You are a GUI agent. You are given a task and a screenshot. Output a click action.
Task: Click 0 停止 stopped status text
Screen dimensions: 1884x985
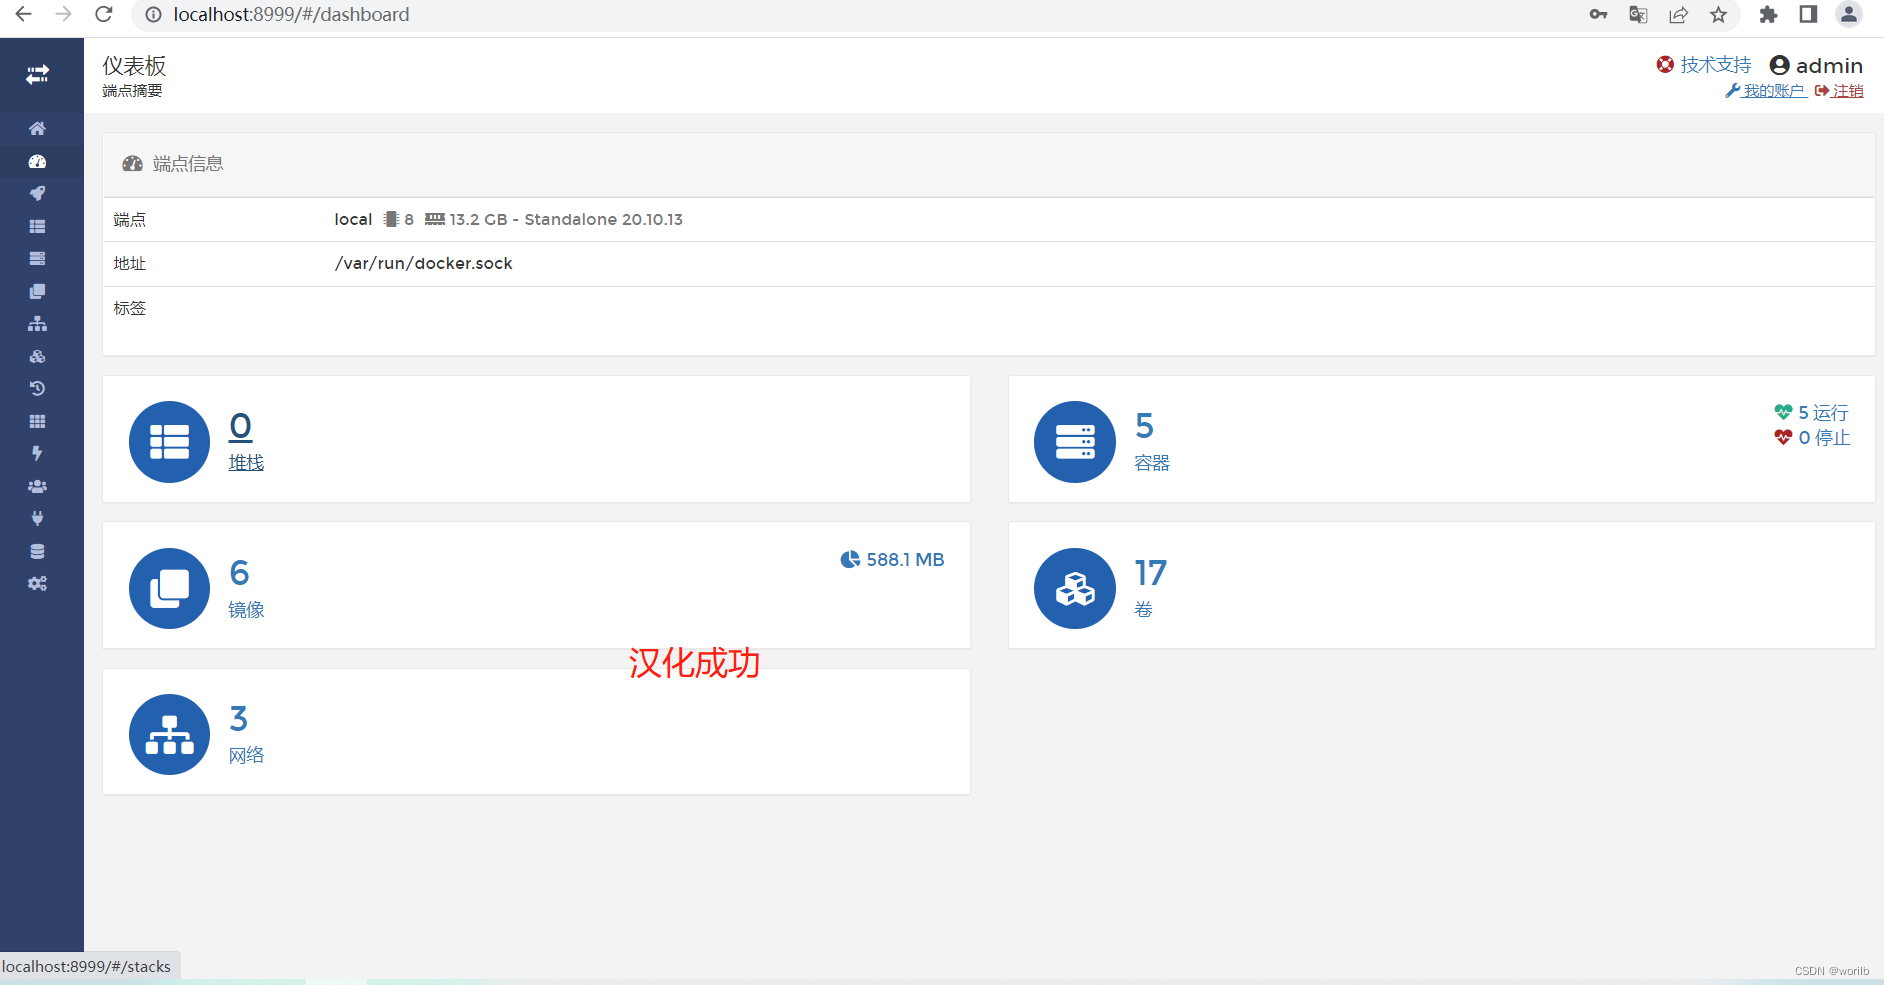click(x=1824, y=438)
